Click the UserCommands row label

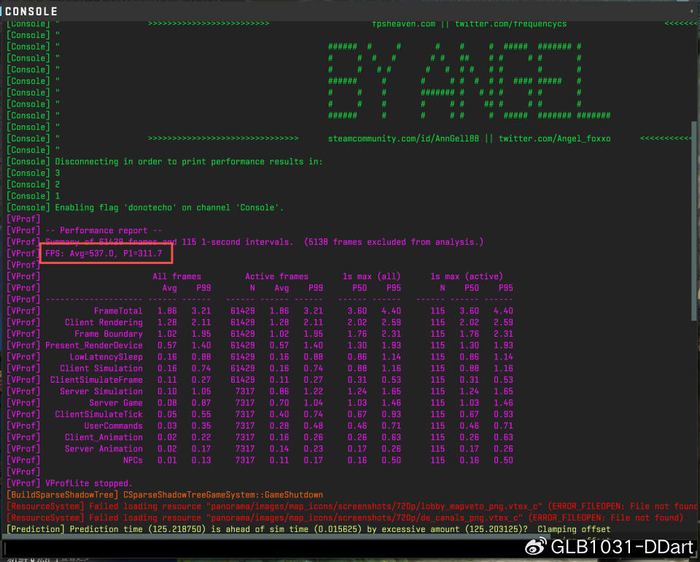[x=113, y=426]
